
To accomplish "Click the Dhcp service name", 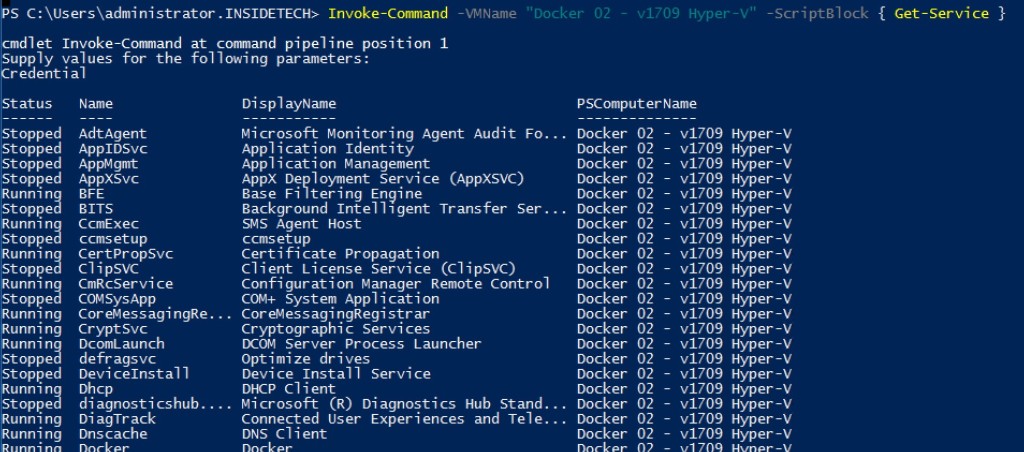I will click(96, 389).
